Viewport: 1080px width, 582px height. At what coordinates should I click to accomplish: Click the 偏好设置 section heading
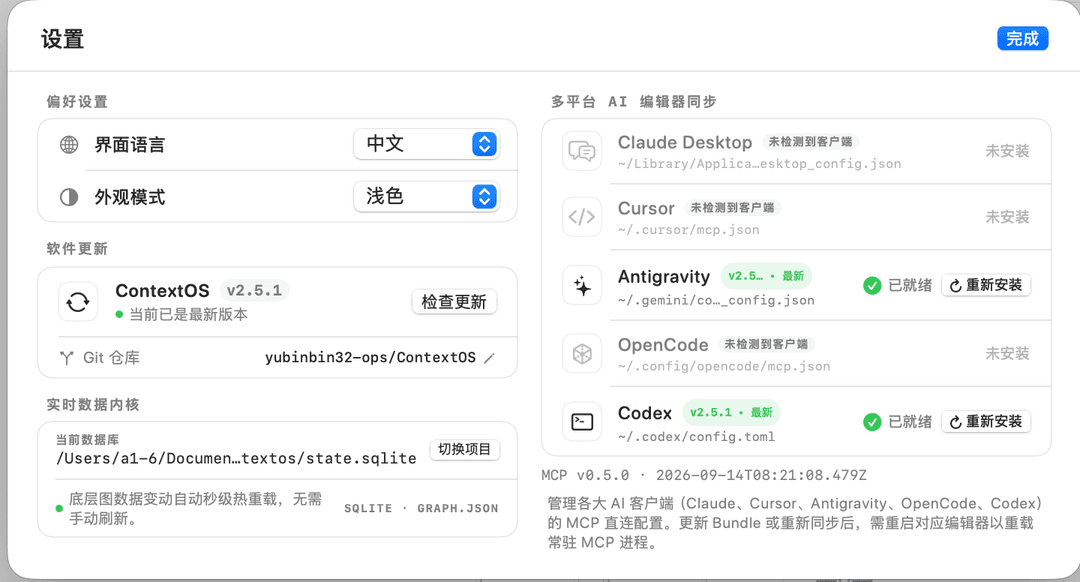click(x=77, y=102)
